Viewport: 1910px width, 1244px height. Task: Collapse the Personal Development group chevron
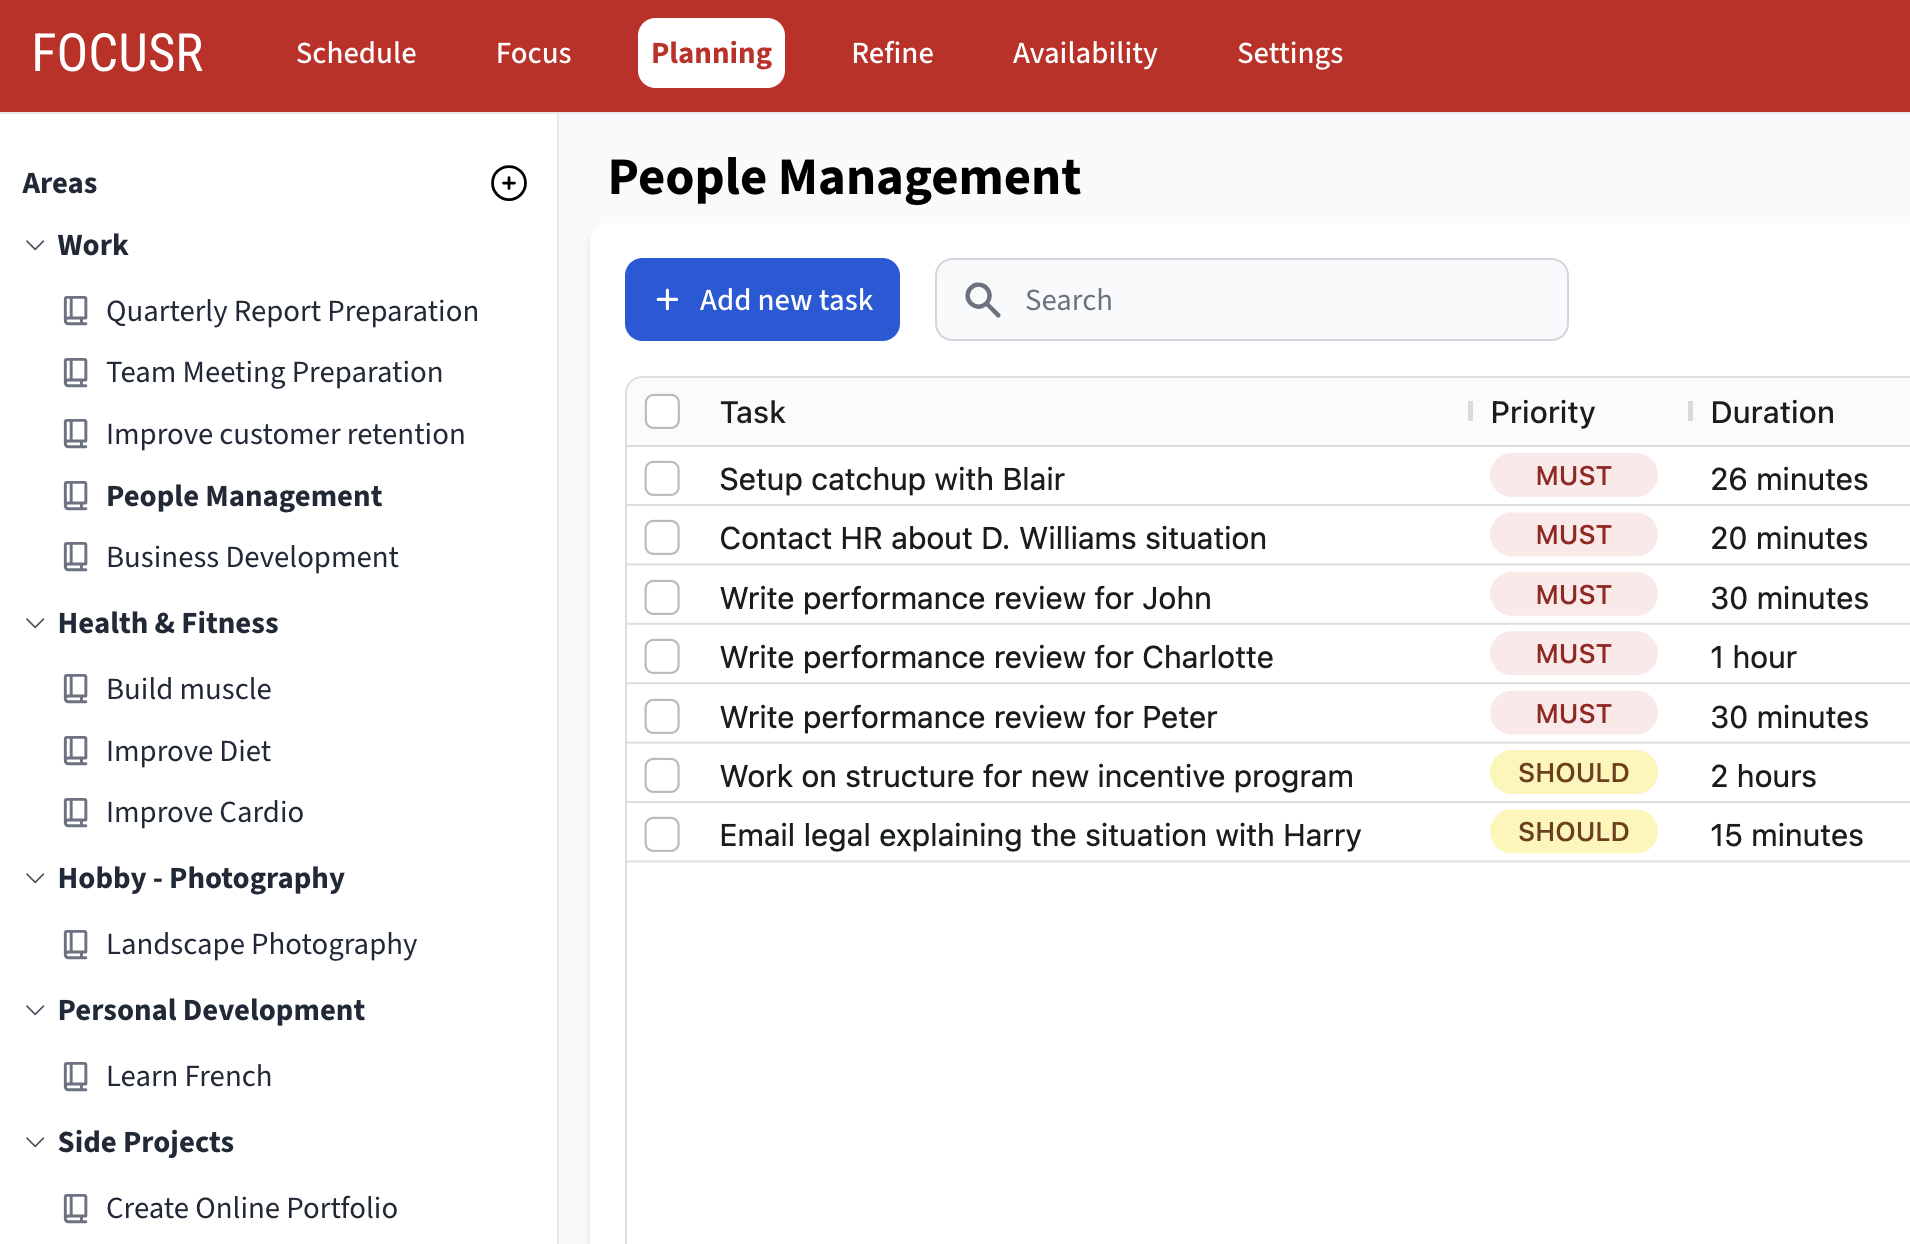[x=35, y=1010]
